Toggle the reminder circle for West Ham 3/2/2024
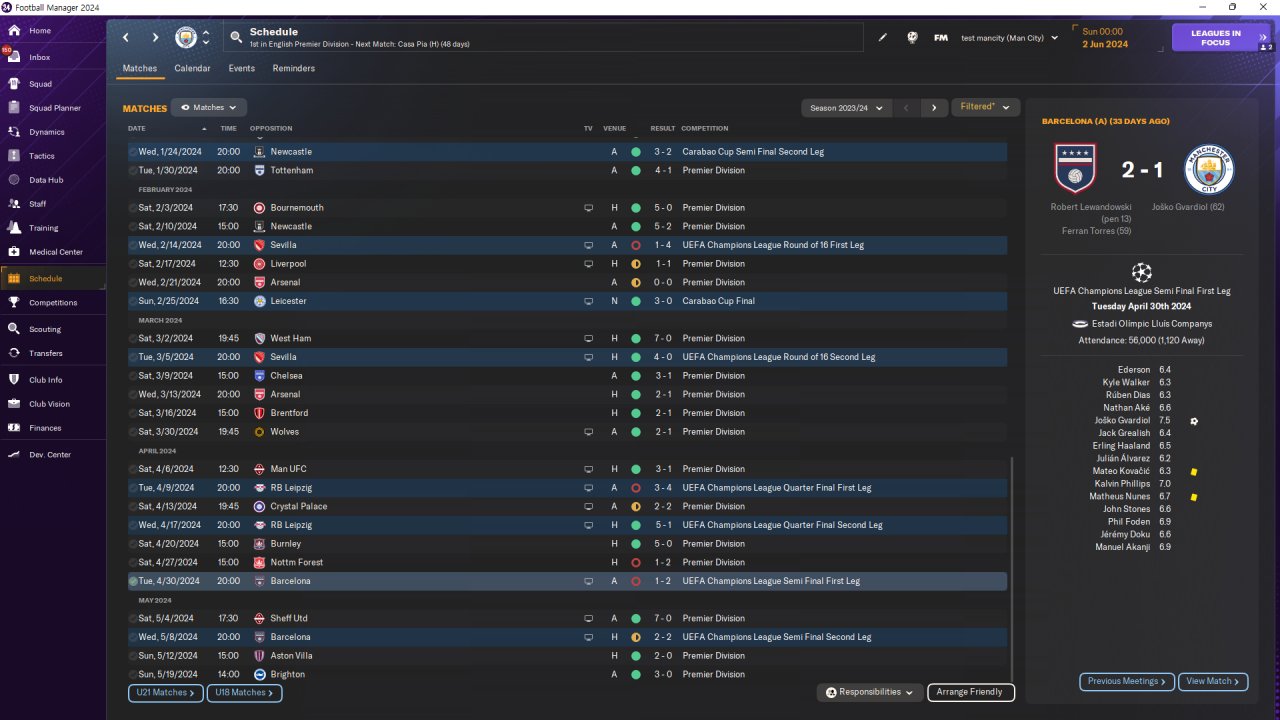The height and width of the screenshot is (720, 1280). tap(133, 339)
